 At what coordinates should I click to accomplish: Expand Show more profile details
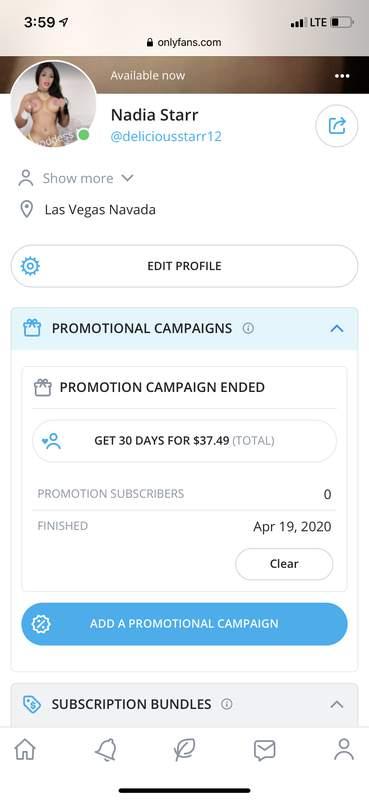[76, 178]
